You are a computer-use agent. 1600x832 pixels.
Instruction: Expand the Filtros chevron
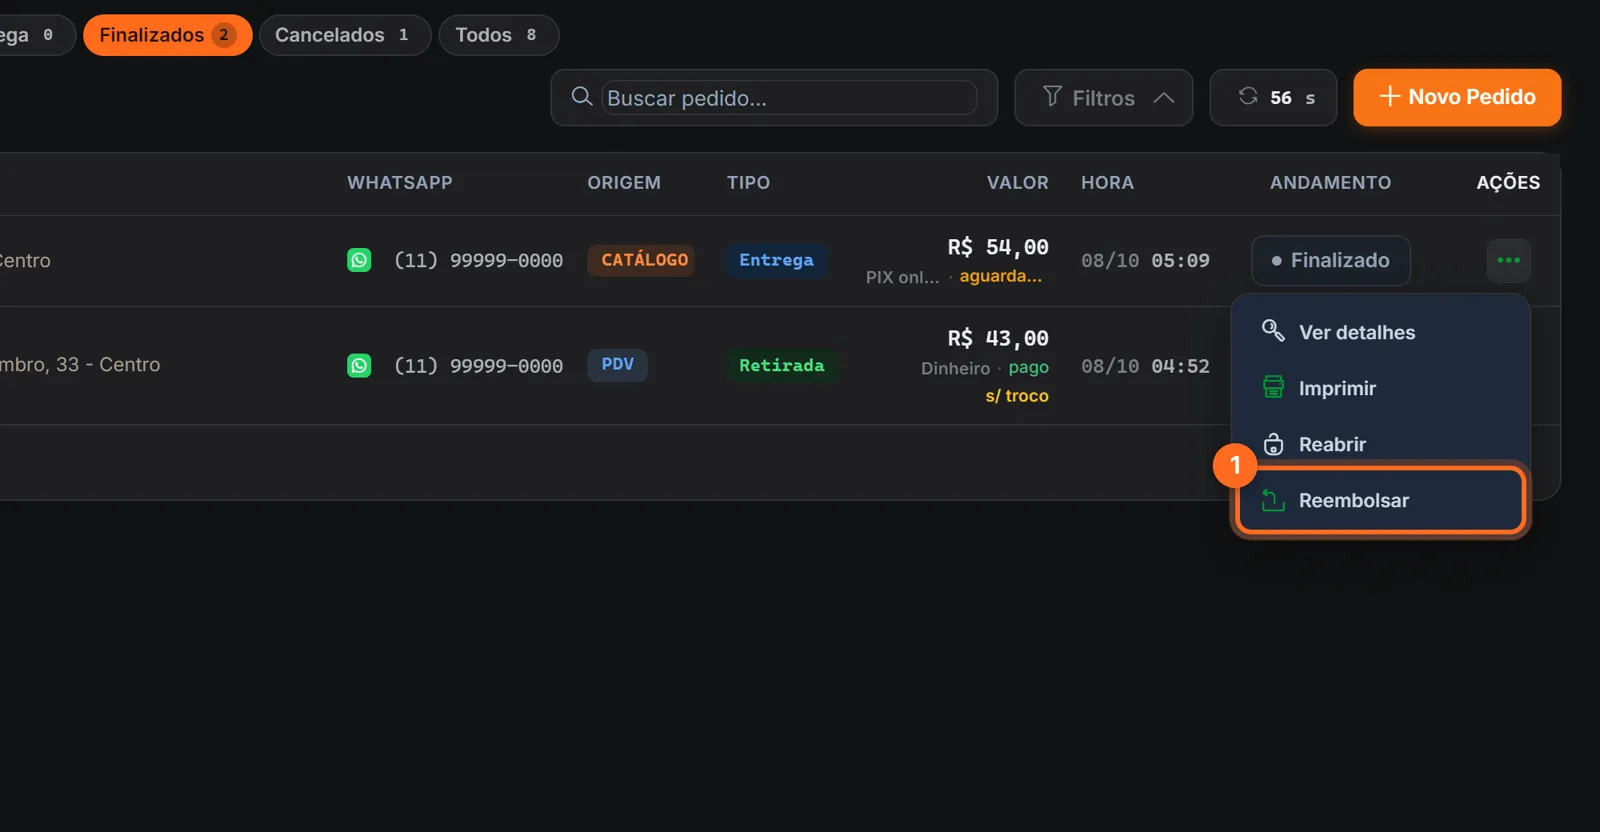(x=1163, y=98)
